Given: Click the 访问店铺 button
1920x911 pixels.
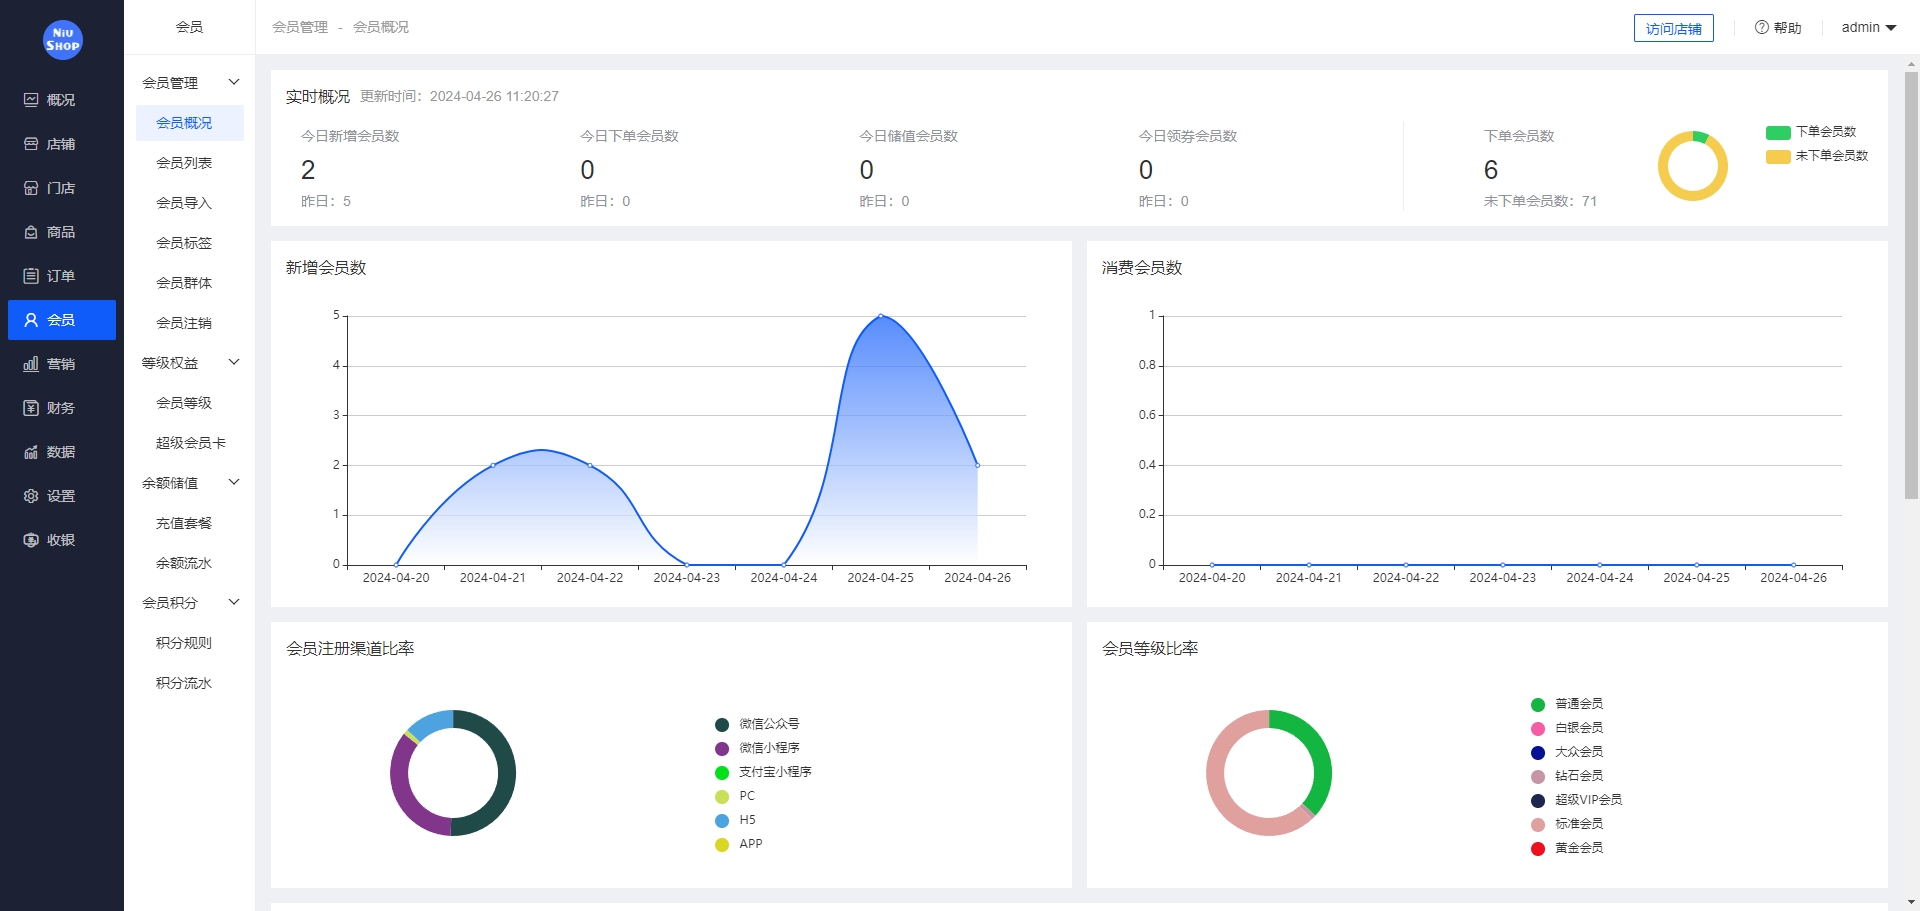Looking at the screenshot, I should (x=1673, y=28).
